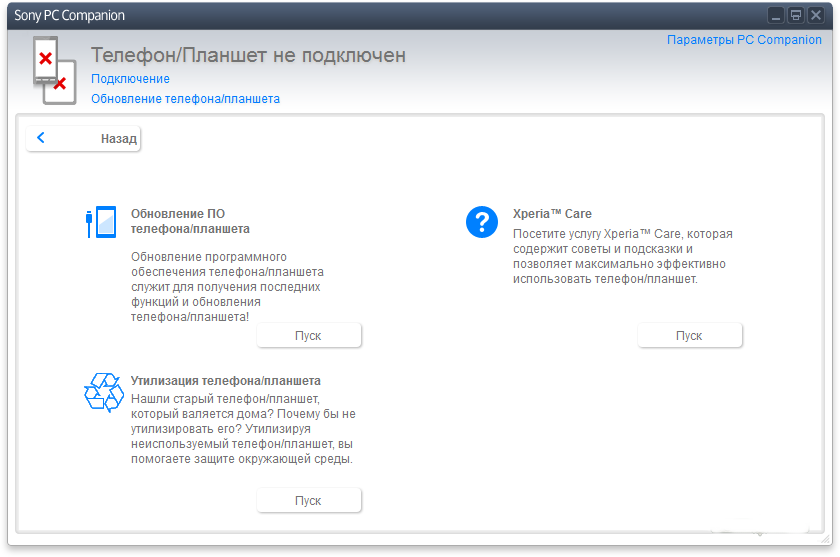Open Параметры PC Companion settings link
Viewport: 840px width, 557px height.
point(744,40)
